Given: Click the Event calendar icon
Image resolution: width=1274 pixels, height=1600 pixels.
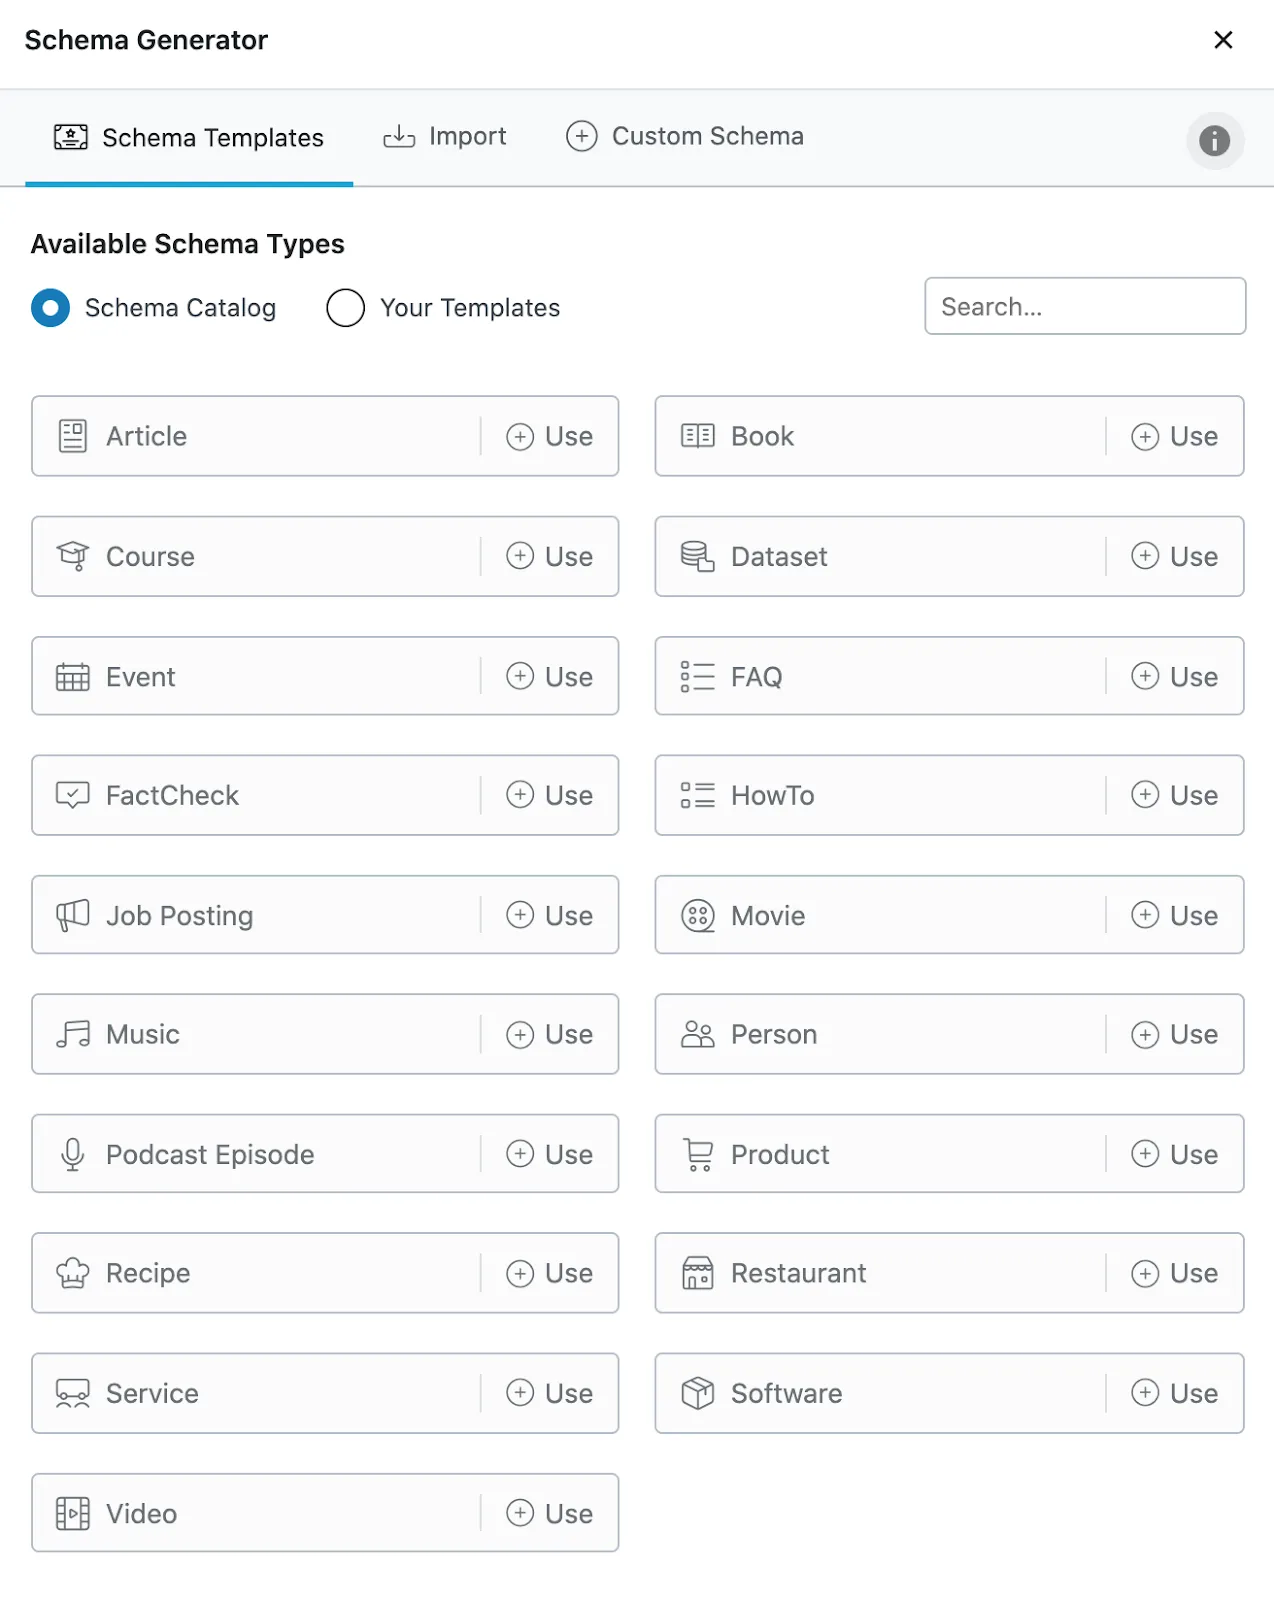Looking at the screenshot, I should point(73,677).
